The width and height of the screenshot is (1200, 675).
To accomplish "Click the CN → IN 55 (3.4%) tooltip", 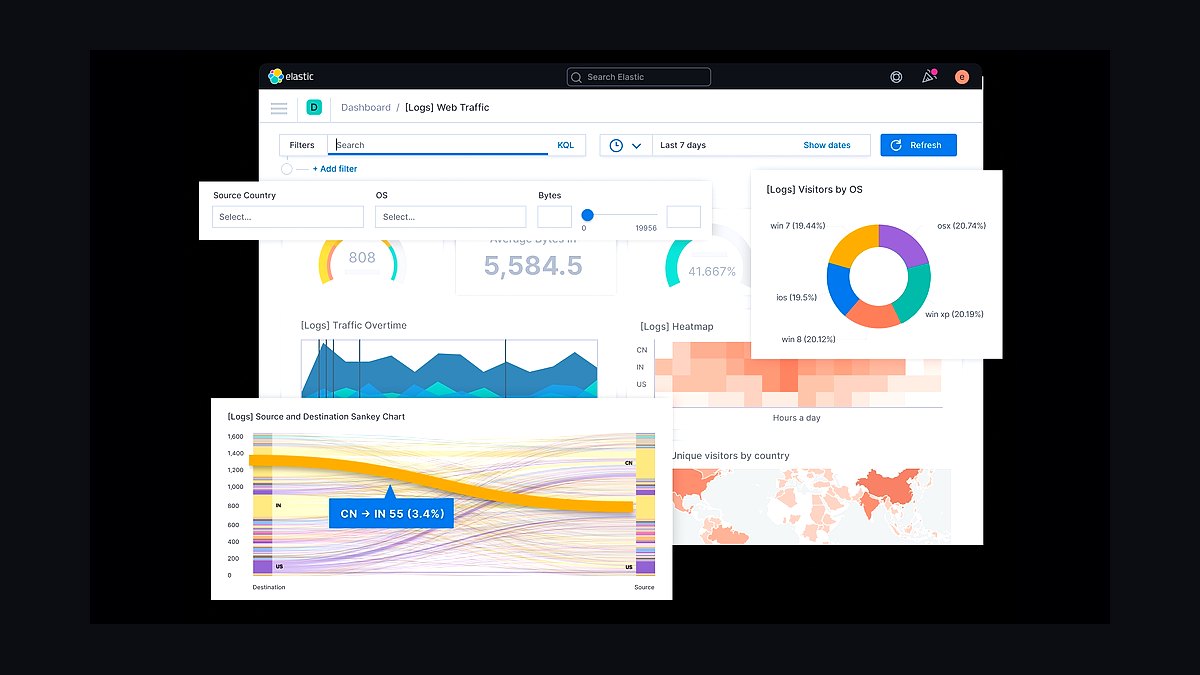I will tap(392, 513).
